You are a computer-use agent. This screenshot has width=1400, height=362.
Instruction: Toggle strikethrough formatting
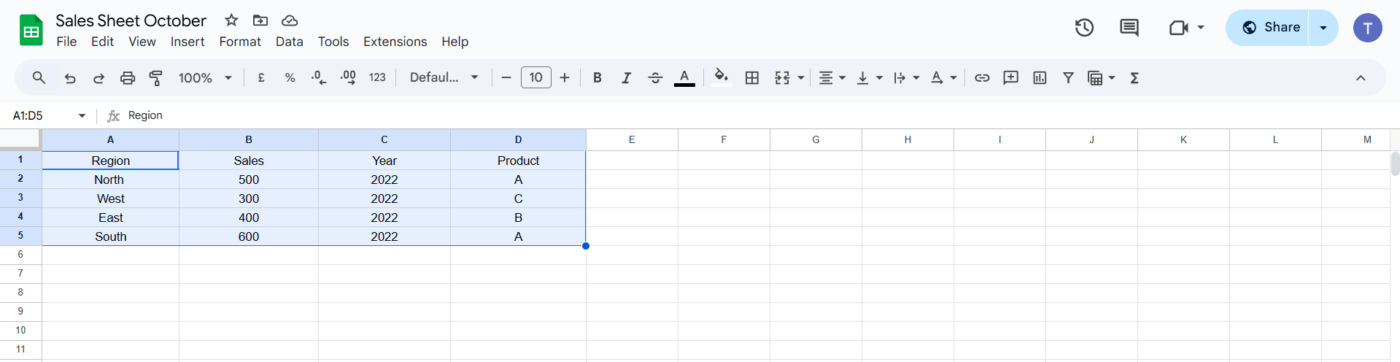[655, 77]
